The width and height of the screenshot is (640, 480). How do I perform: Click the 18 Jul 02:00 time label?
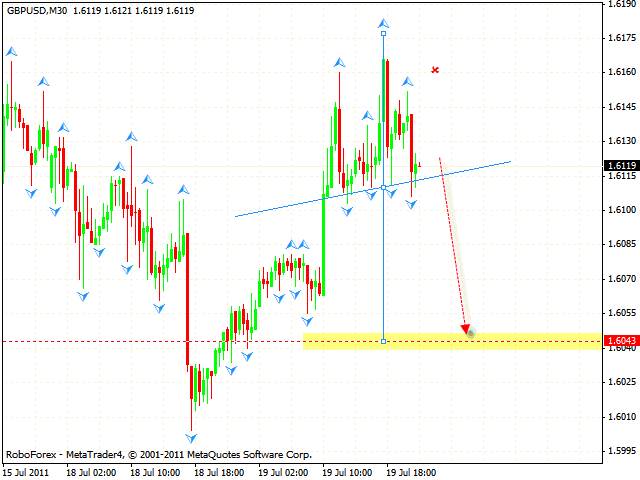[x=91, y=473]
